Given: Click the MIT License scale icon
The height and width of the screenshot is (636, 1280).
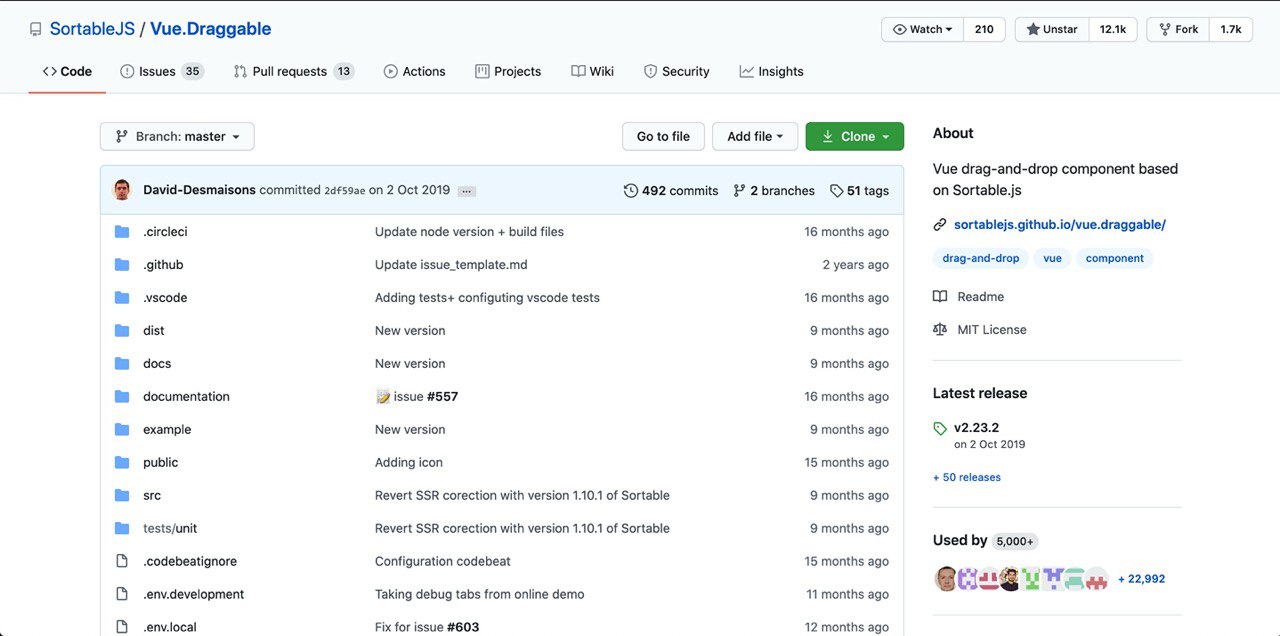Looking at the screenshot, I should tap(940, 330).
